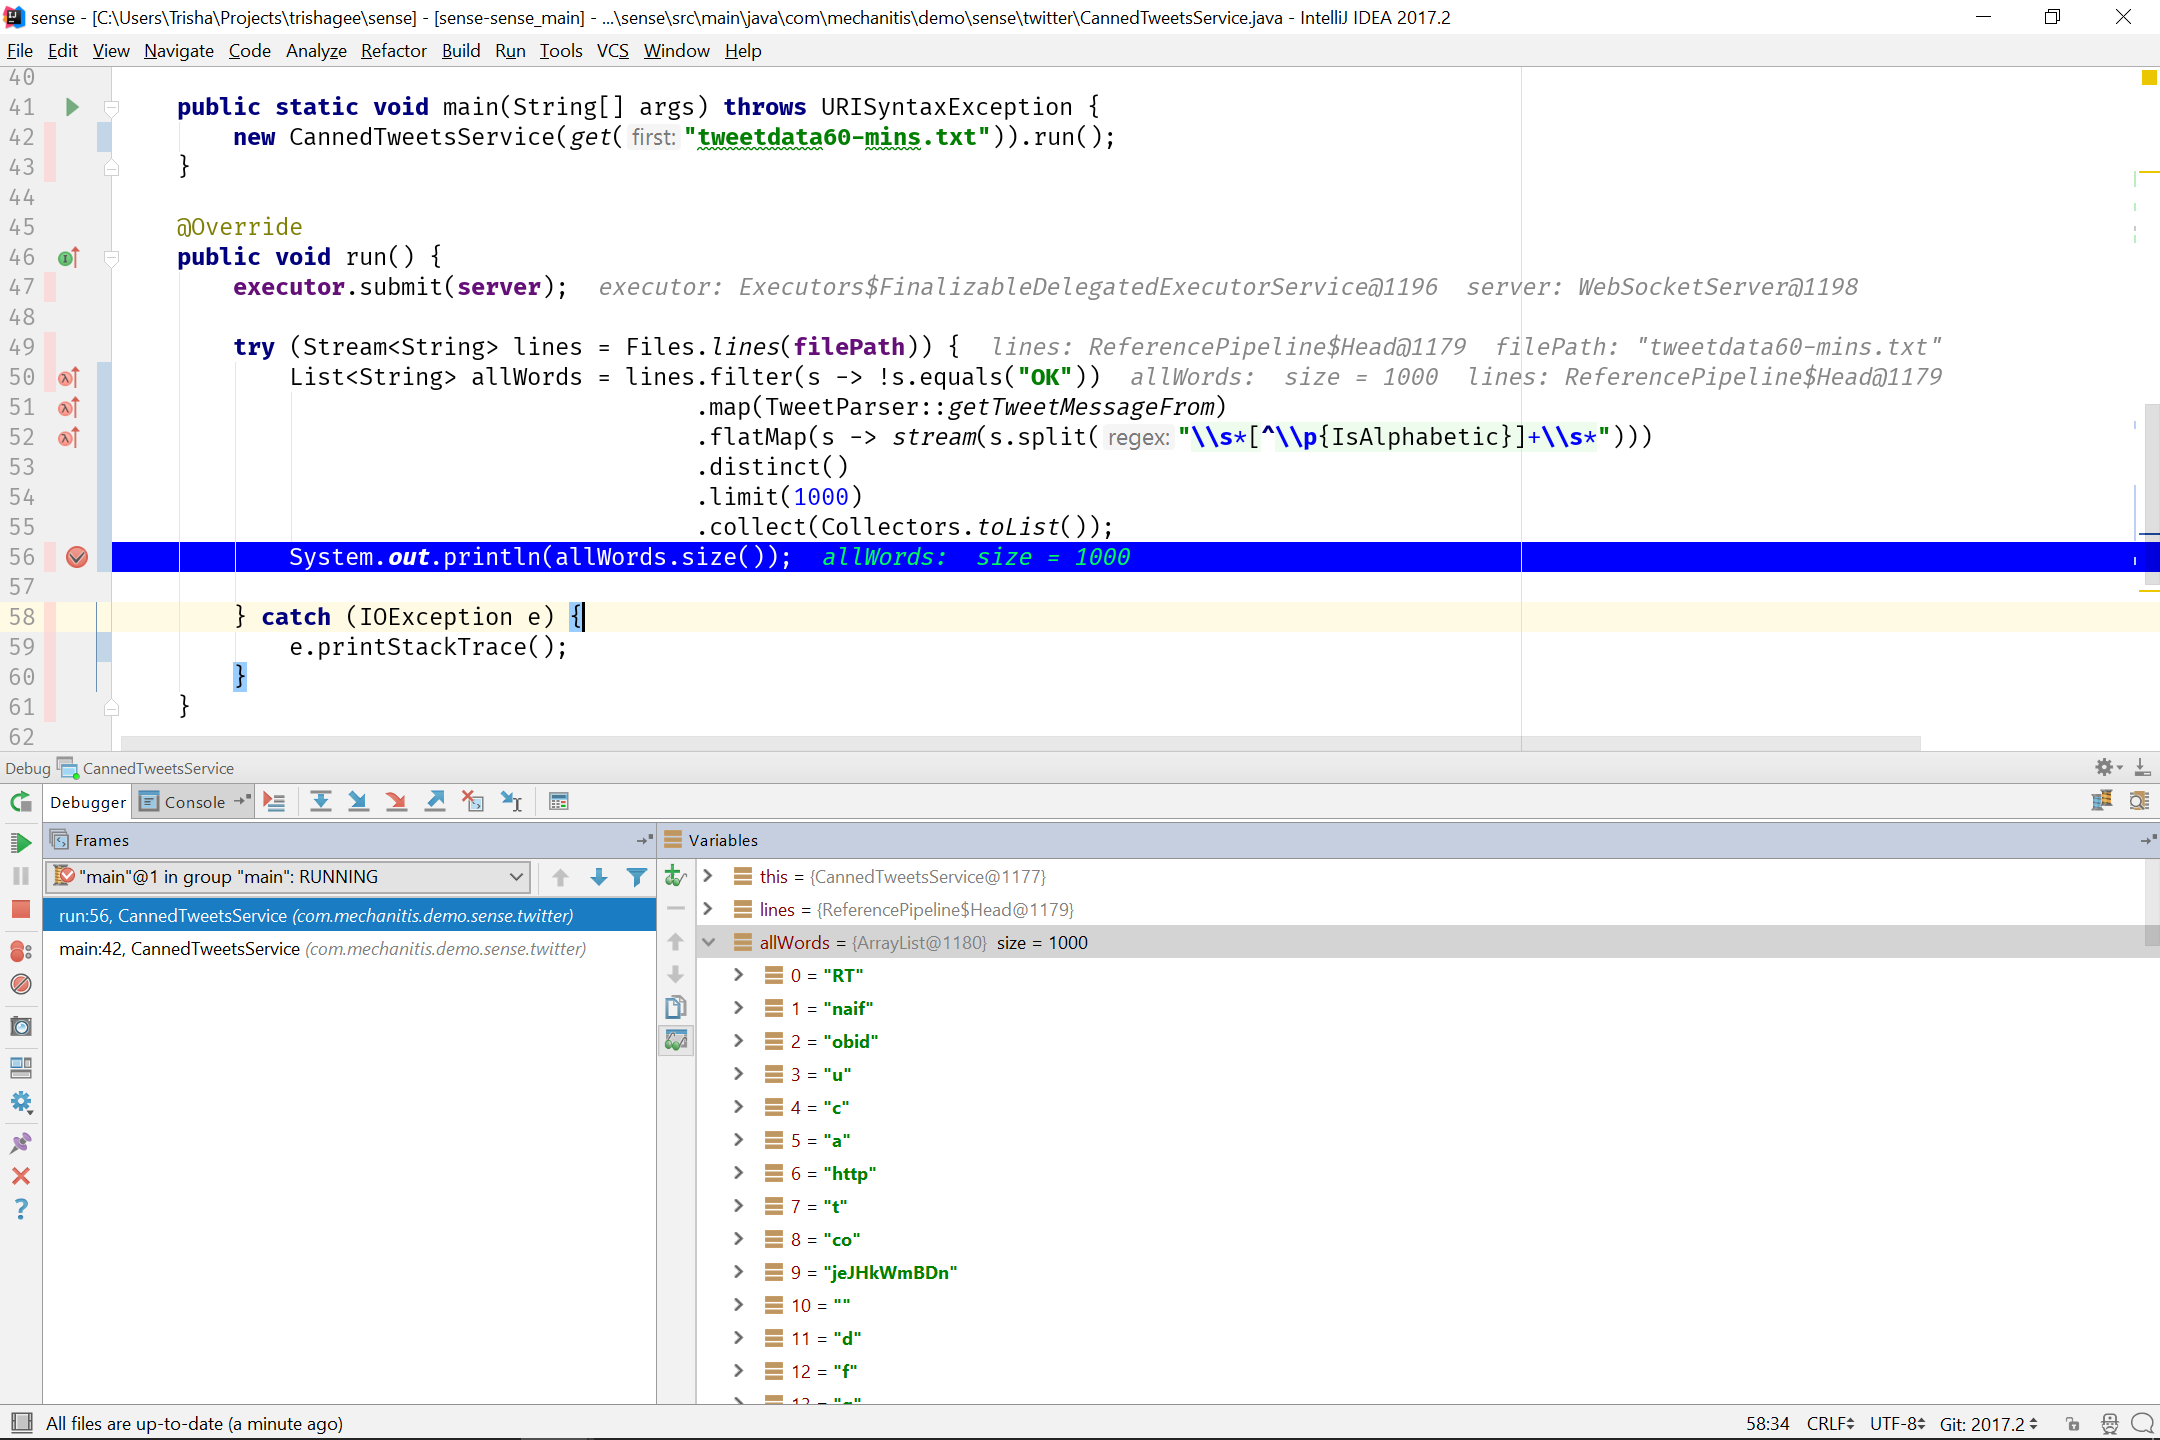Screen dimensions: 2160x1440
Task: Switch to the Debugger tab
Action: click(88, 802)
